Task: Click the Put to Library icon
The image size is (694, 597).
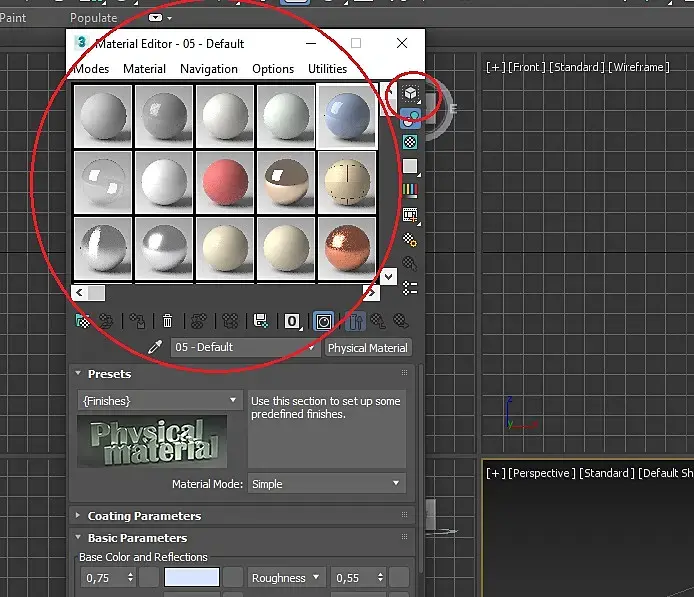Action: (x=261, y=321)
